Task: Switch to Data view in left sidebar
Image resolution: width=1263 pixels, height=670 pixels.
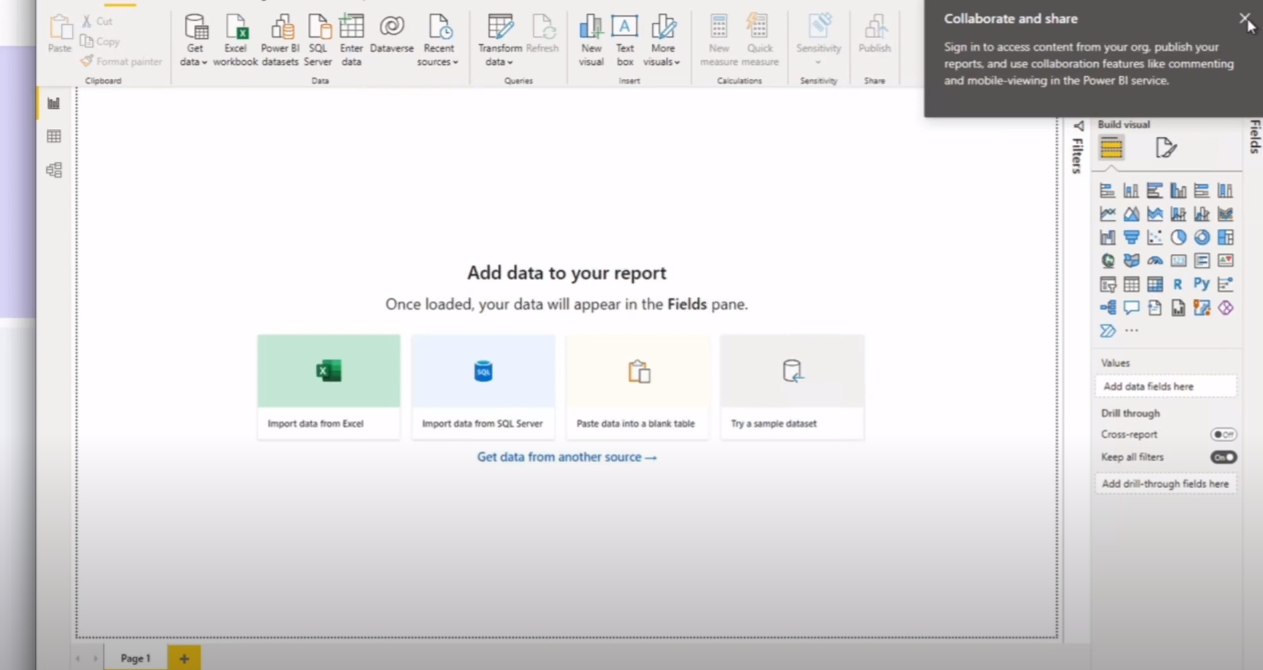Action: coord(54,136)
